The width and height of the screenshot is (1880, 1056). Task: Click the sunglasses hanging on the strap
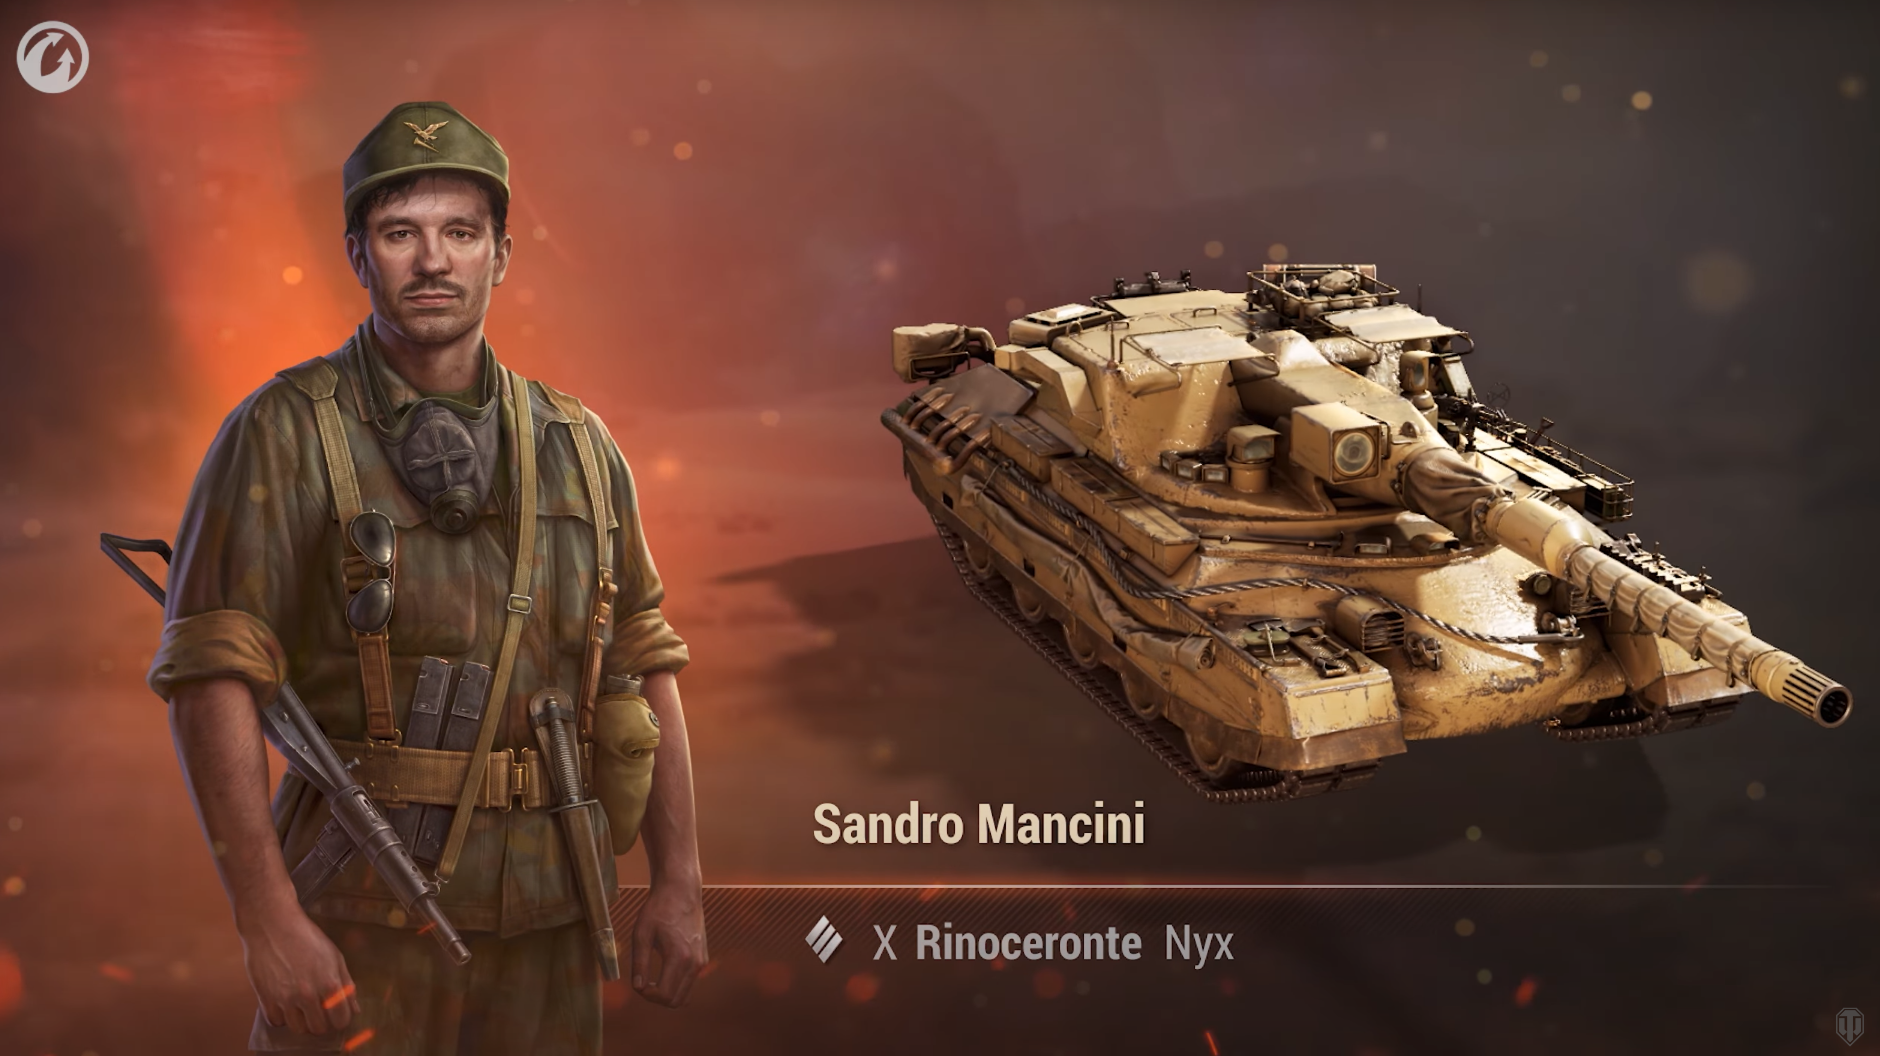371,572
